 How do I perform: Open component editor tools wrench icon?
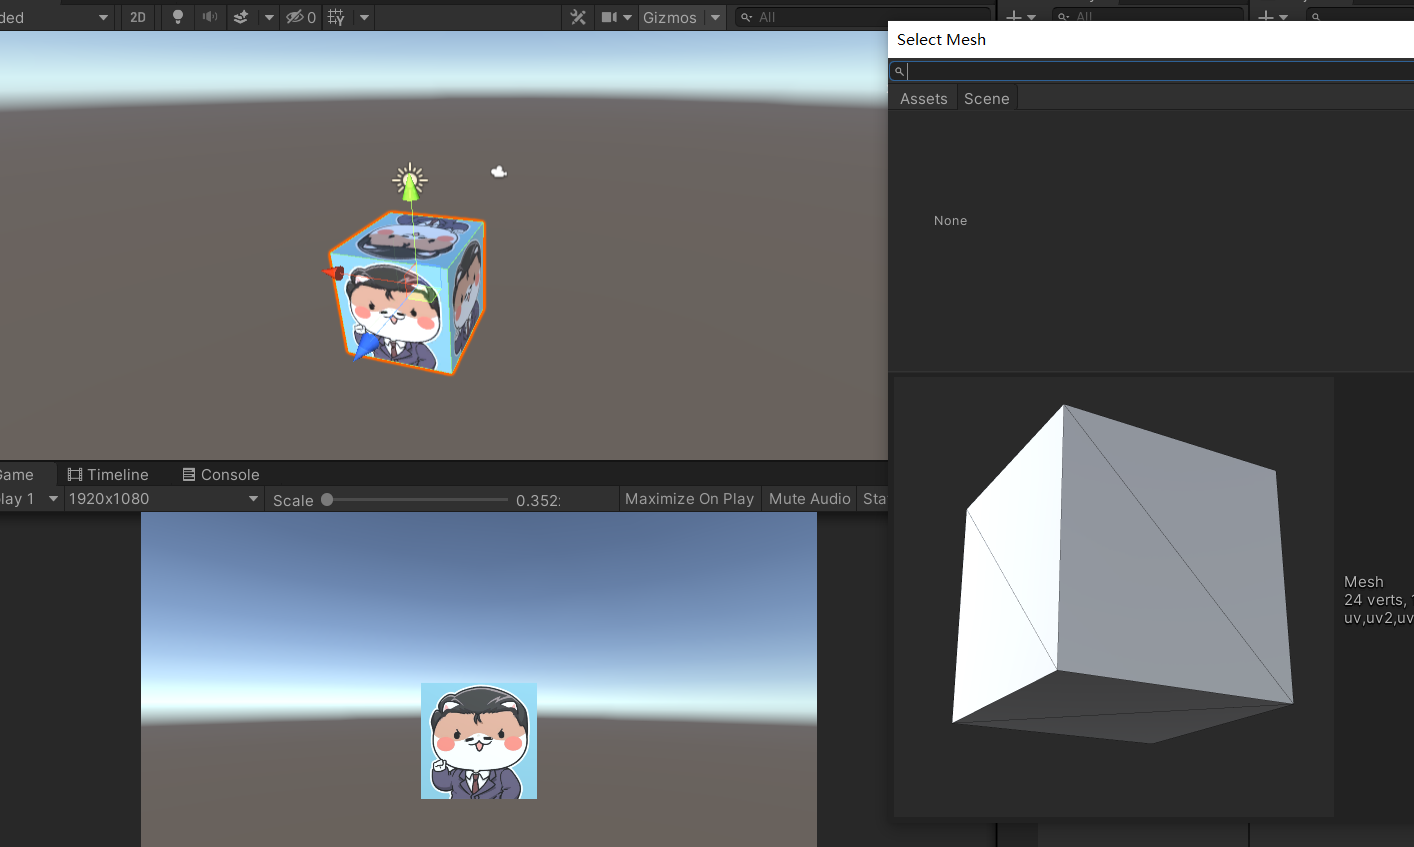578,17
